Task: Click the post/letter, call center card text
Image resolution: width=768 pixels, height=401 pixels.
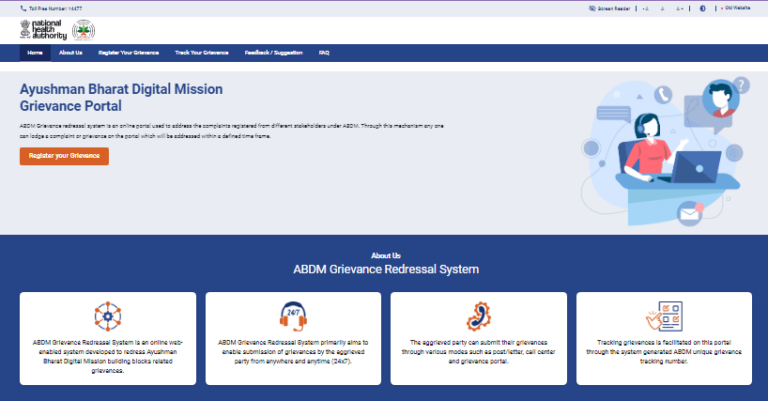Action: (479, 352)
